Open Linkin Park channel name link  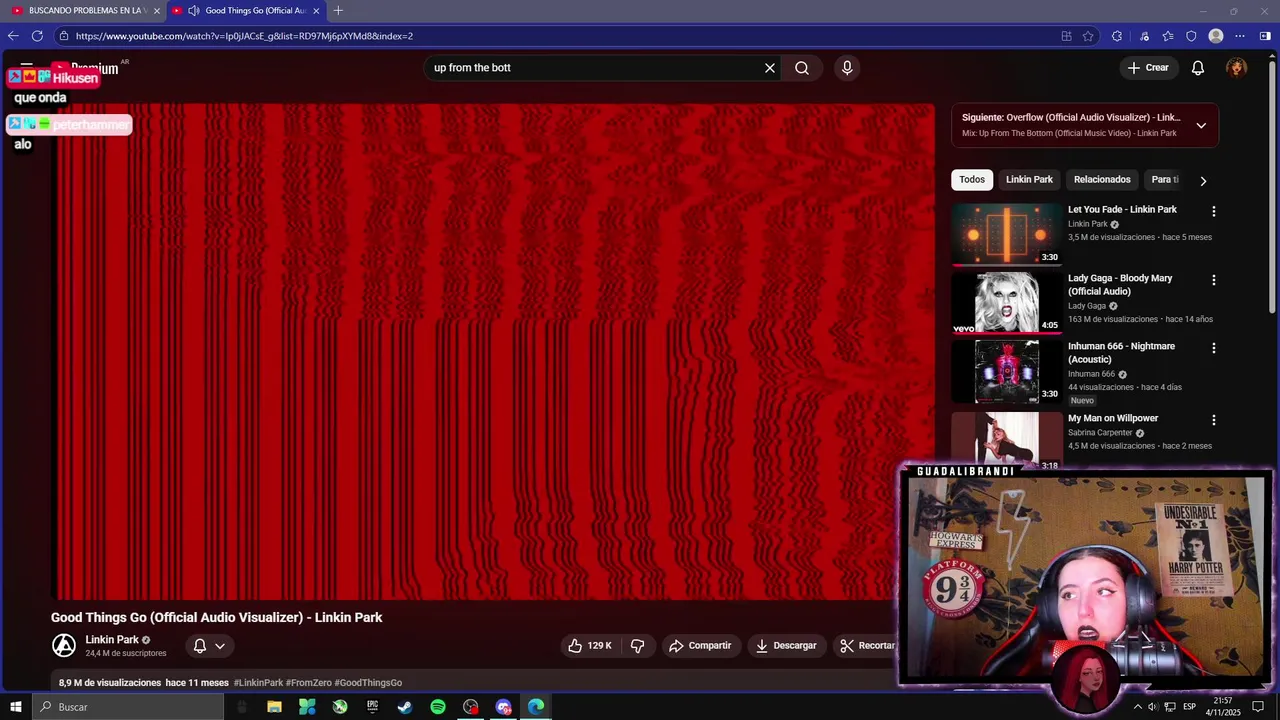[112, 640]
